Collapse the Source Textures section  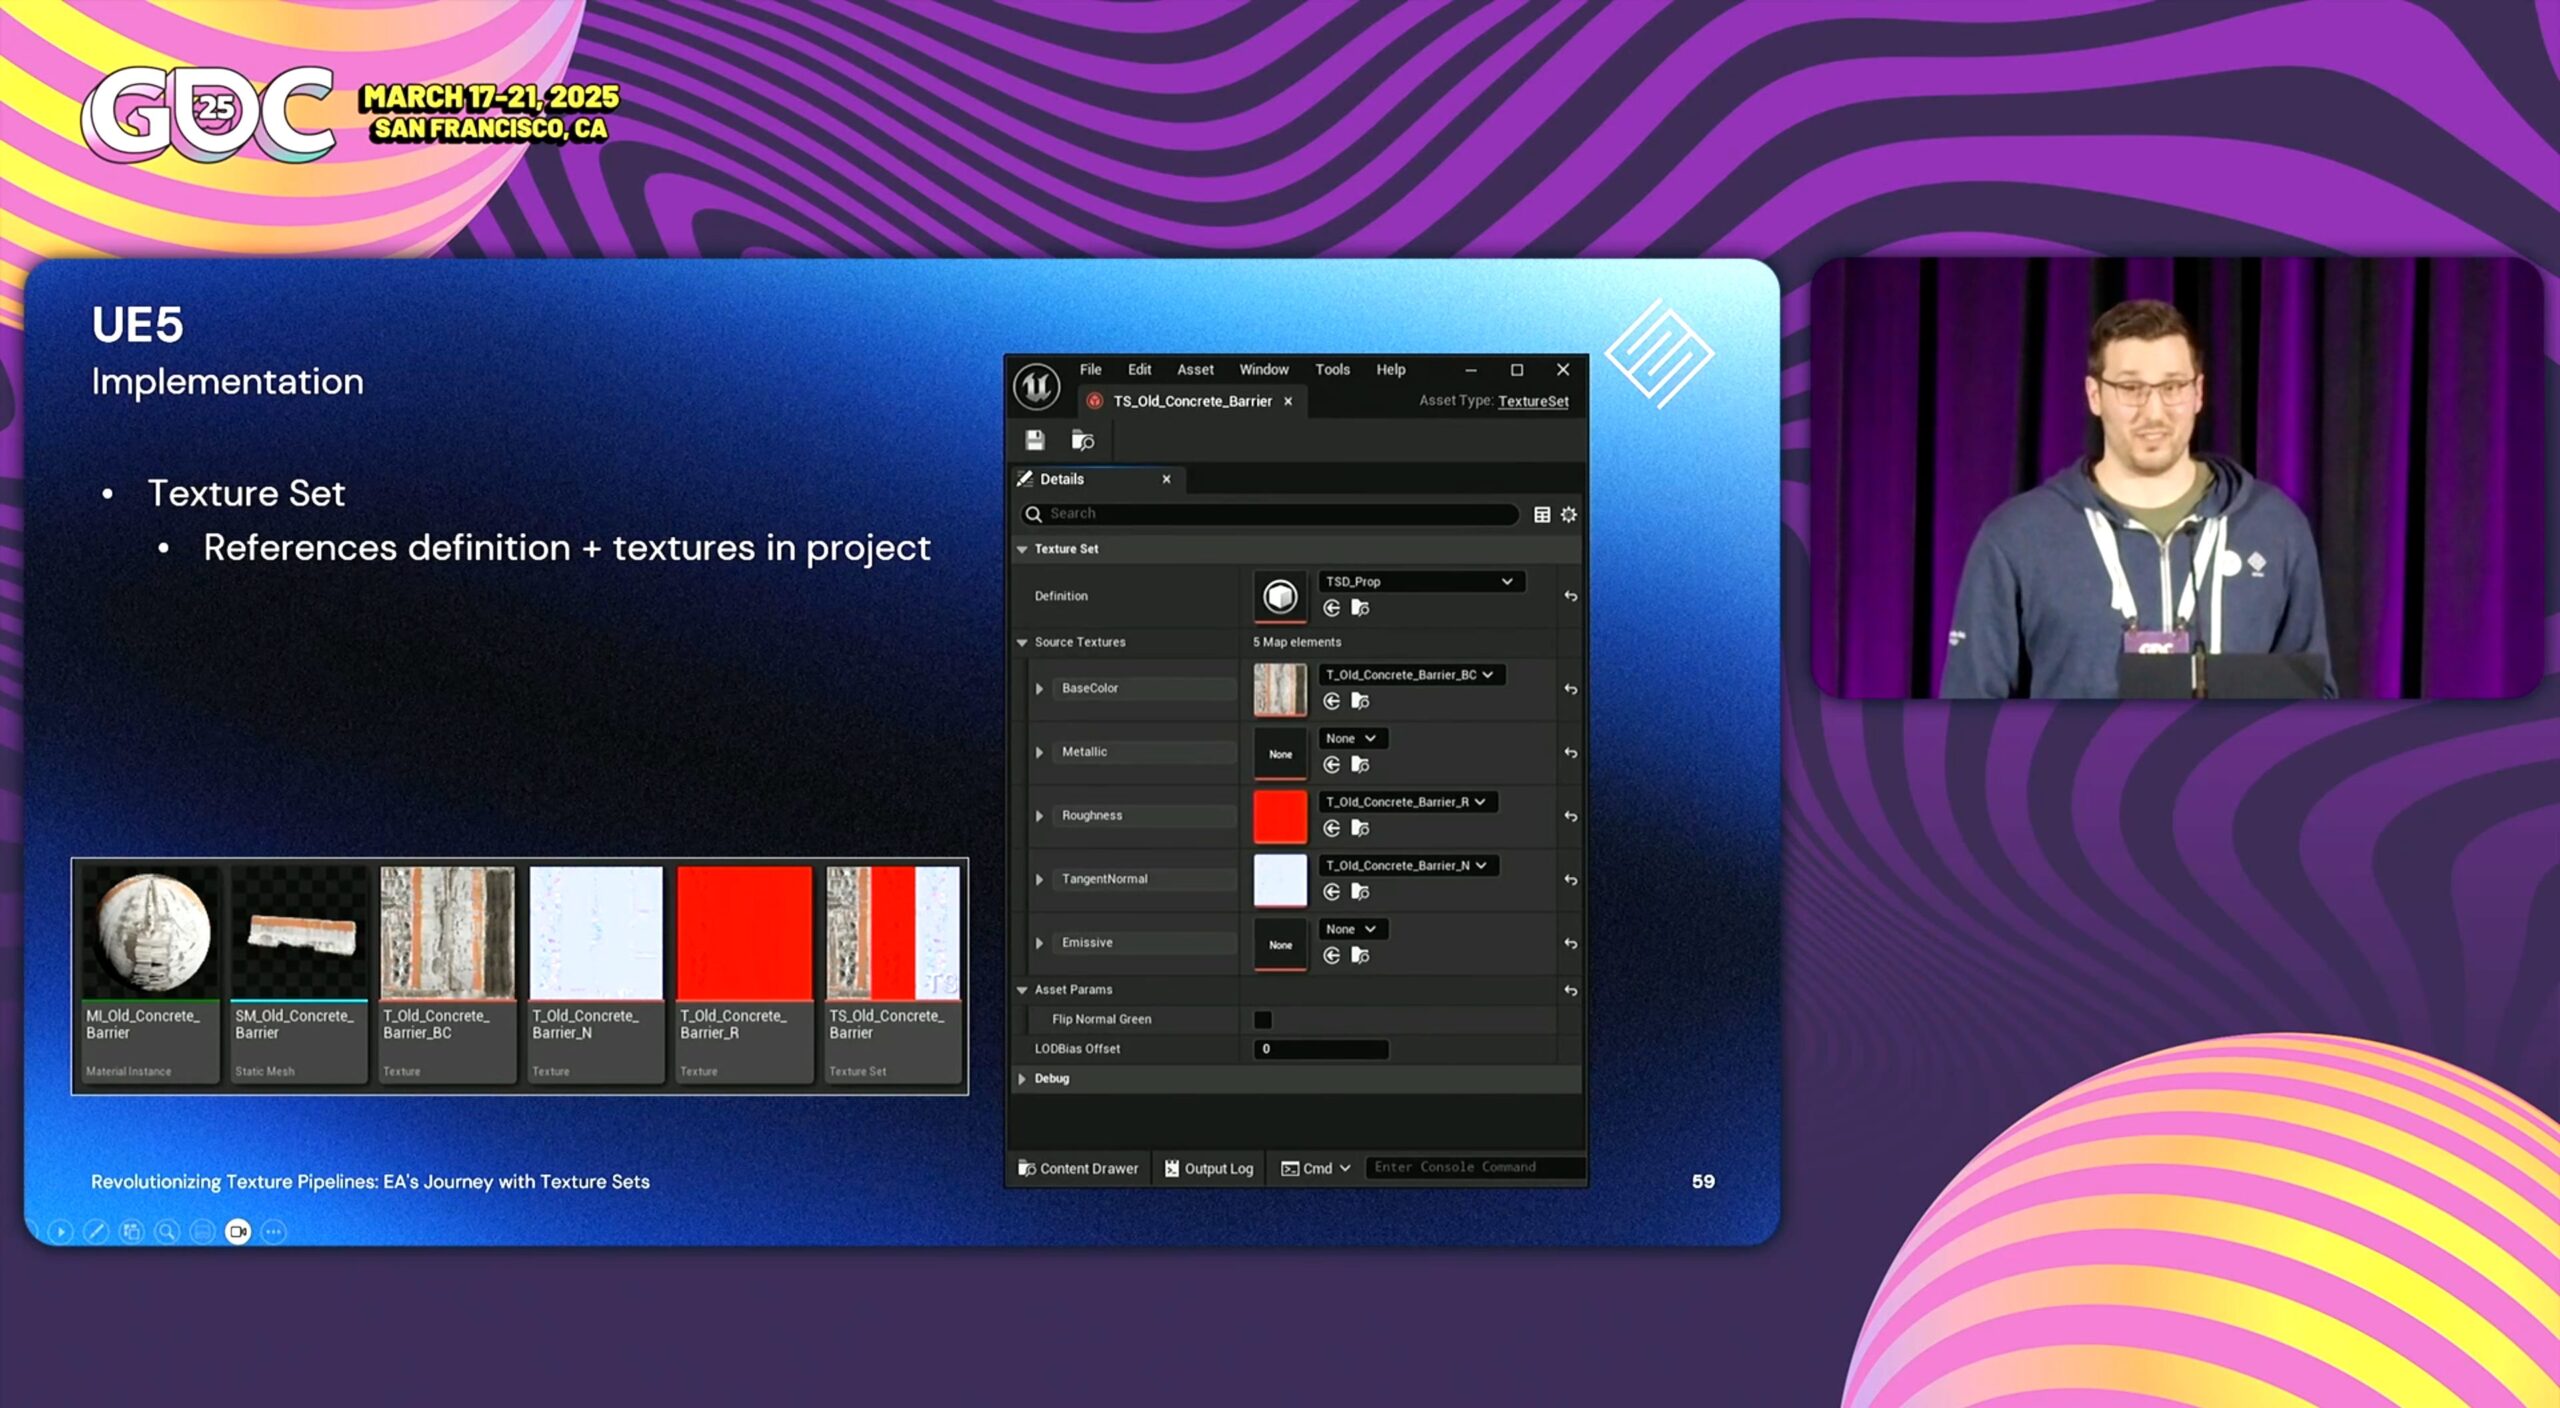[x=1022, y=642]
